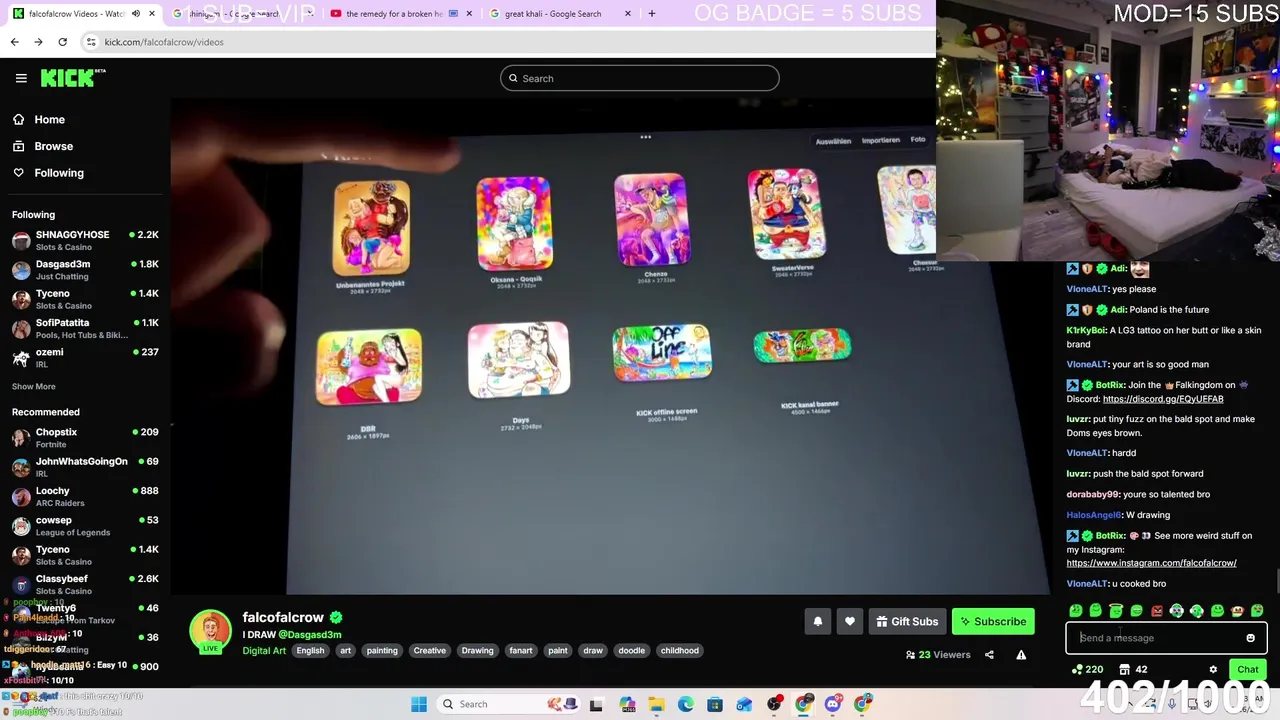This screenshot has height=720, width=1280.
Task: Go forward in browser history
Action: point(38,42)
